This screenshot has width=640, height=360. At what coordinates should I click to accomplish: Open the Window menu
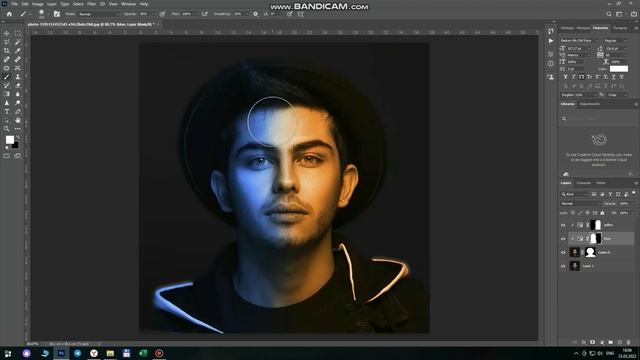click(x=128, y=4)
